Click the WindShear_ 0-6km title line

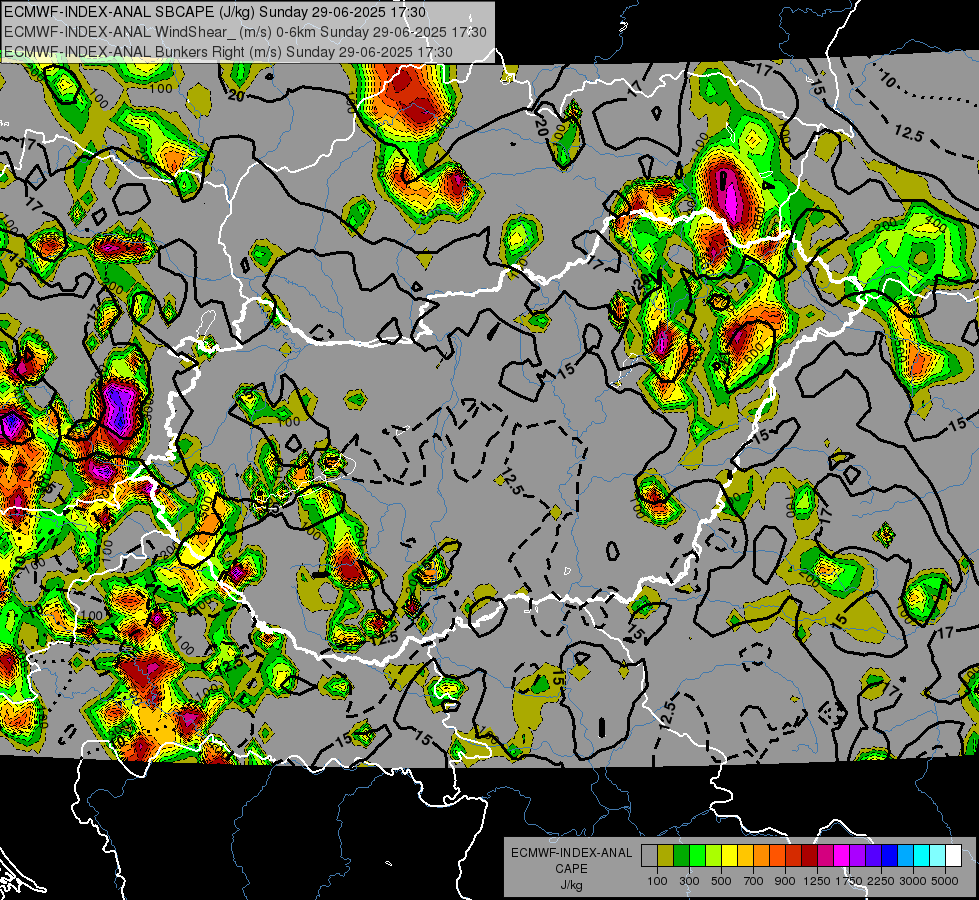point(245,32)
